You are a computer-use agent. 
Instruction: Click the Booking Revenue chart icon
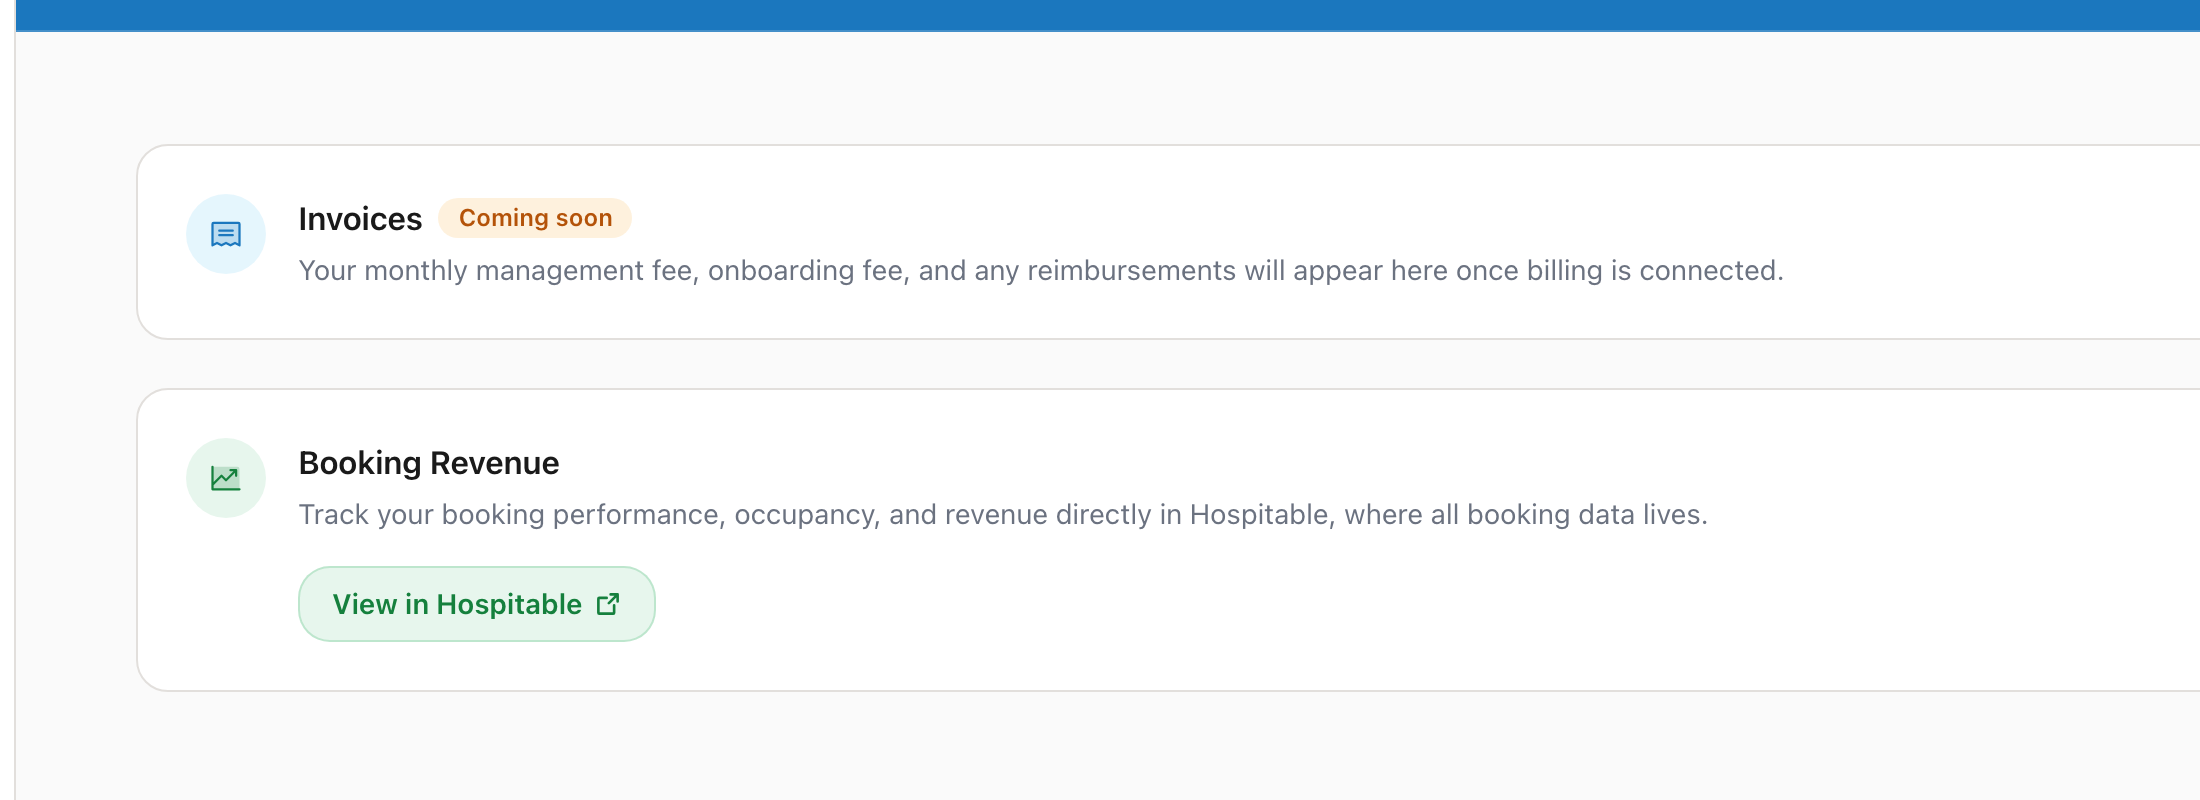point(226,478)
